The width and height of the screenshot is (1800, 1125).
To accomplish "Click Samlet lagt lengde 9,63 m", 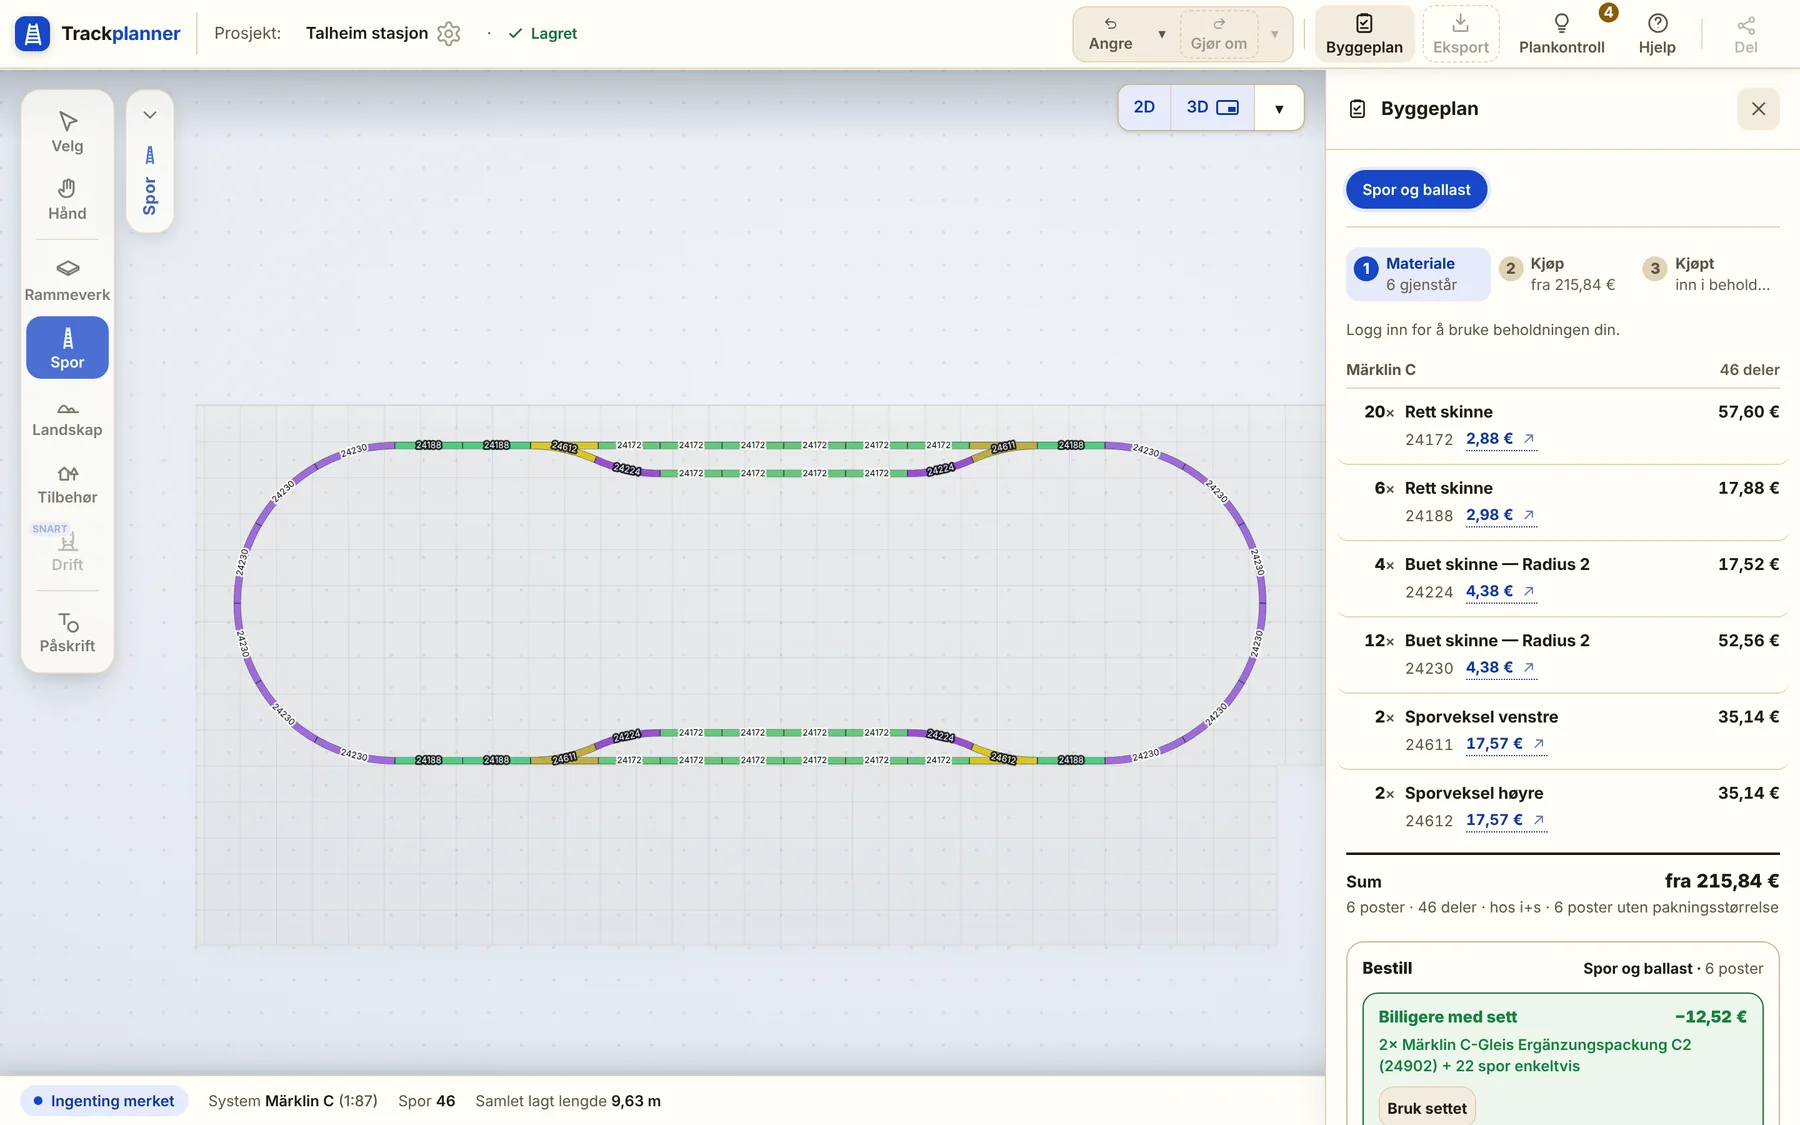I will [x=568, y=1101].
